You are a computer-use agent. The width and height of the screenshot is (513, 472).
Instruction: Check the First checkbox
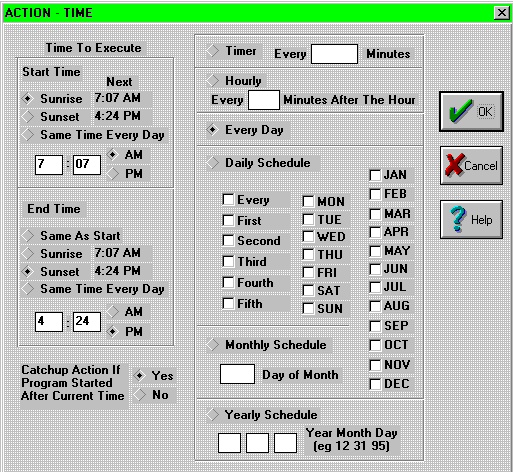coord(228,220)
